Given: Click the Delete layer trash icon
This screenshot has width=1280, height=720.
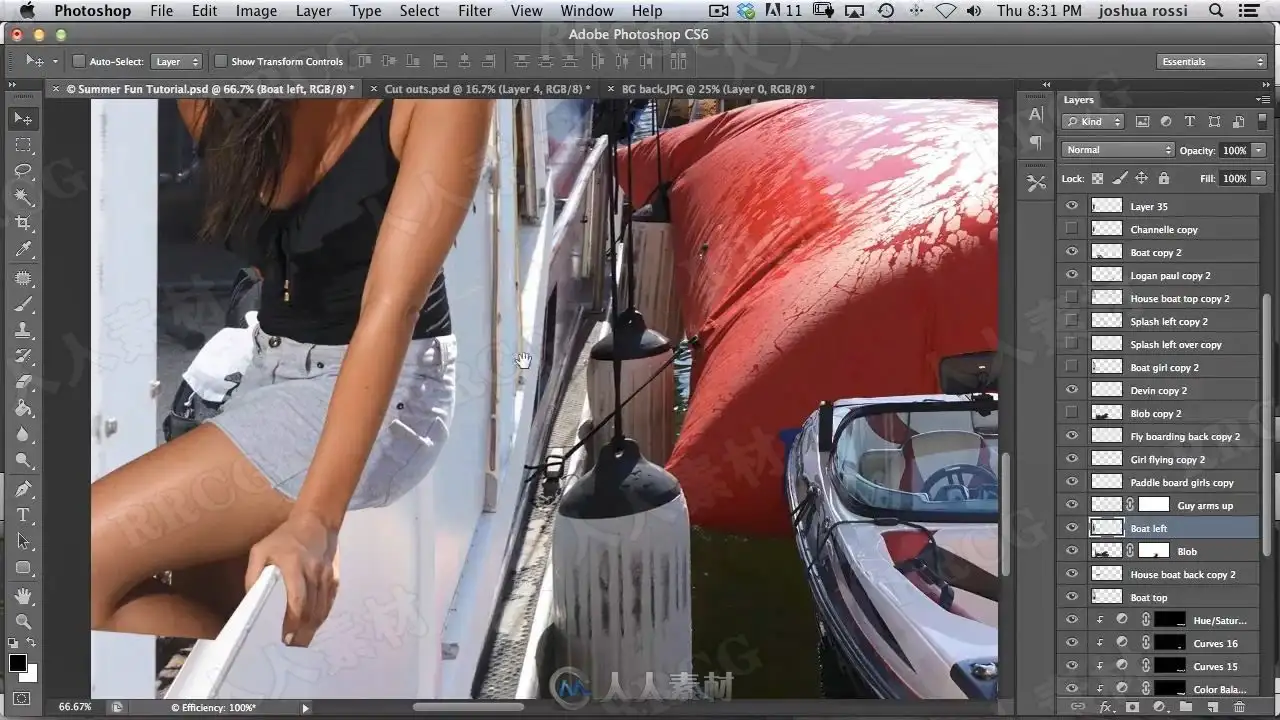Looking at the screenshot, I should 1239,707.
